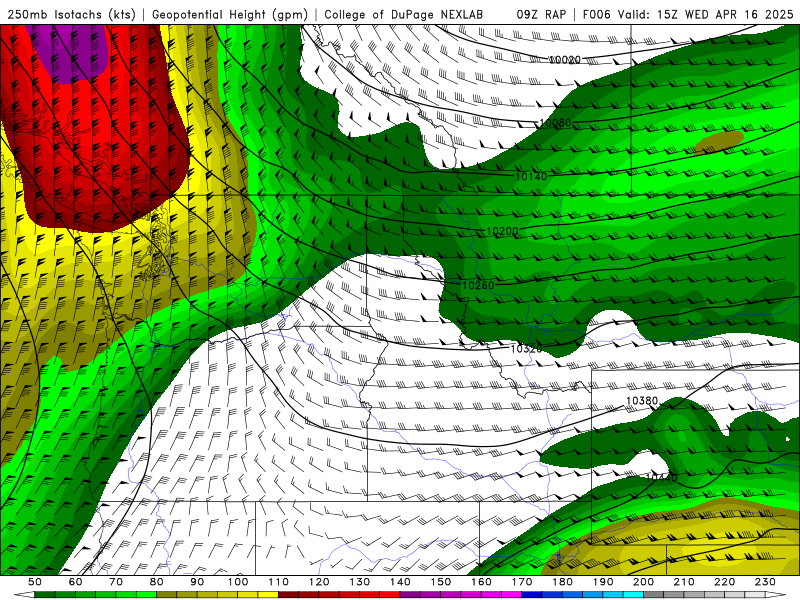Image resolution: width=800 pixels, height=600 pixels.
Task: Click the 130 value on the color scale
Action: tap(359, 582)
